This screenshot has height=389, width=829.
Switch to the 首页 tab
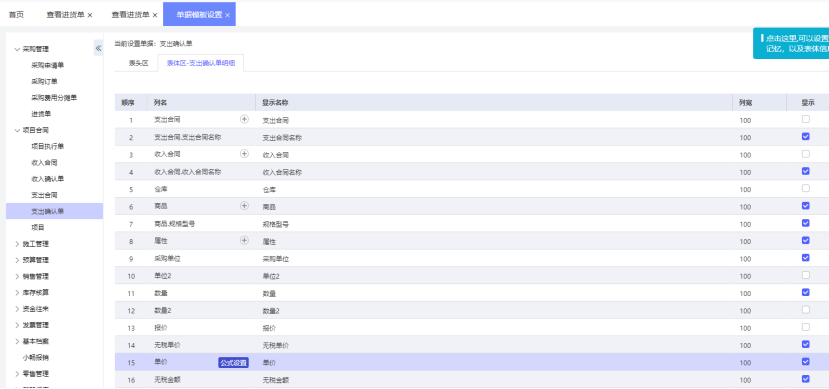point(16,15)
